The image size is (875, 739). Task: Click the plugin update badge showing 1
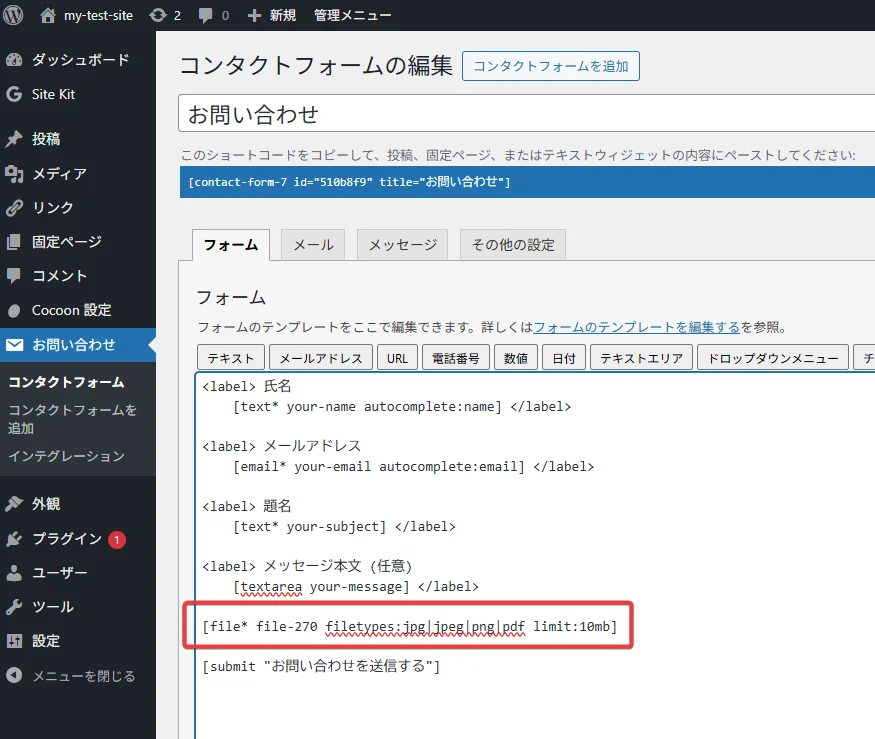[x=117, y=540]
